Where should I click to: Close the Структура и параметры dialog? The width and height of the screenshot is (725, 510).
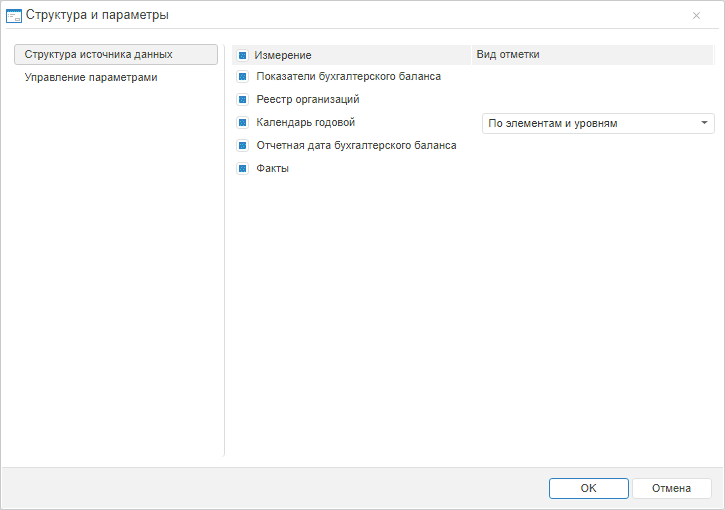[696, 15]
